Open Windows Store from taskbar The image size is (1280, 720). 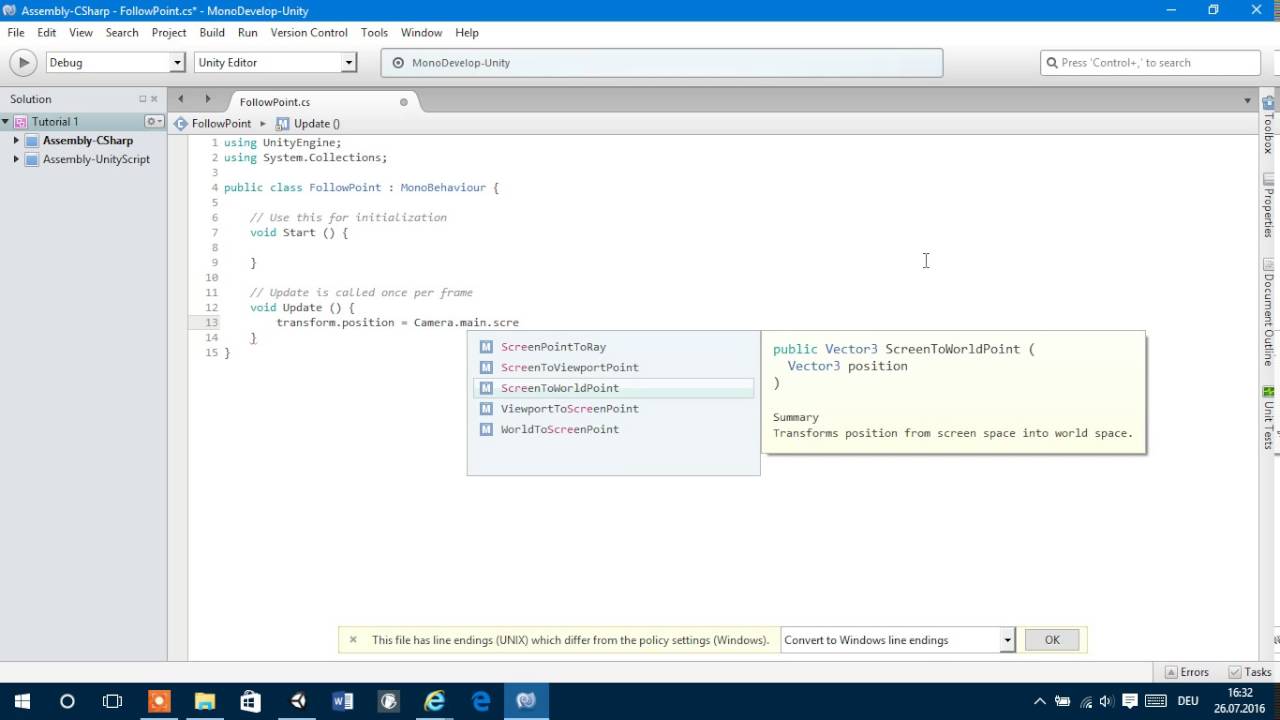point(250,701)
